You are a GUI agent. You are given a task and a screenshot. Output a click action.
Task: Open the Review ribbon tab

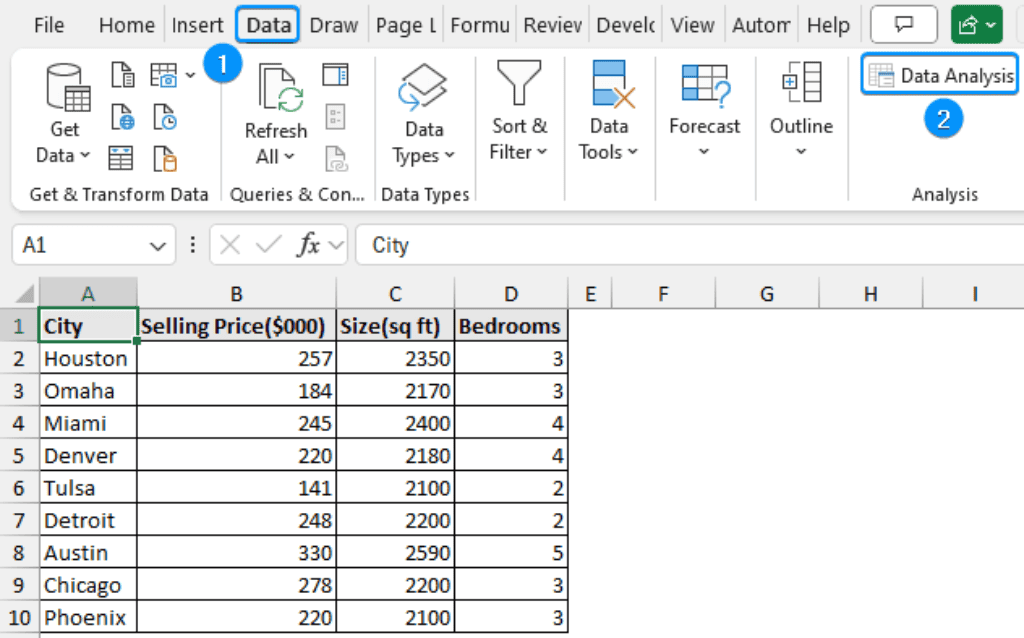click(552, 24)
